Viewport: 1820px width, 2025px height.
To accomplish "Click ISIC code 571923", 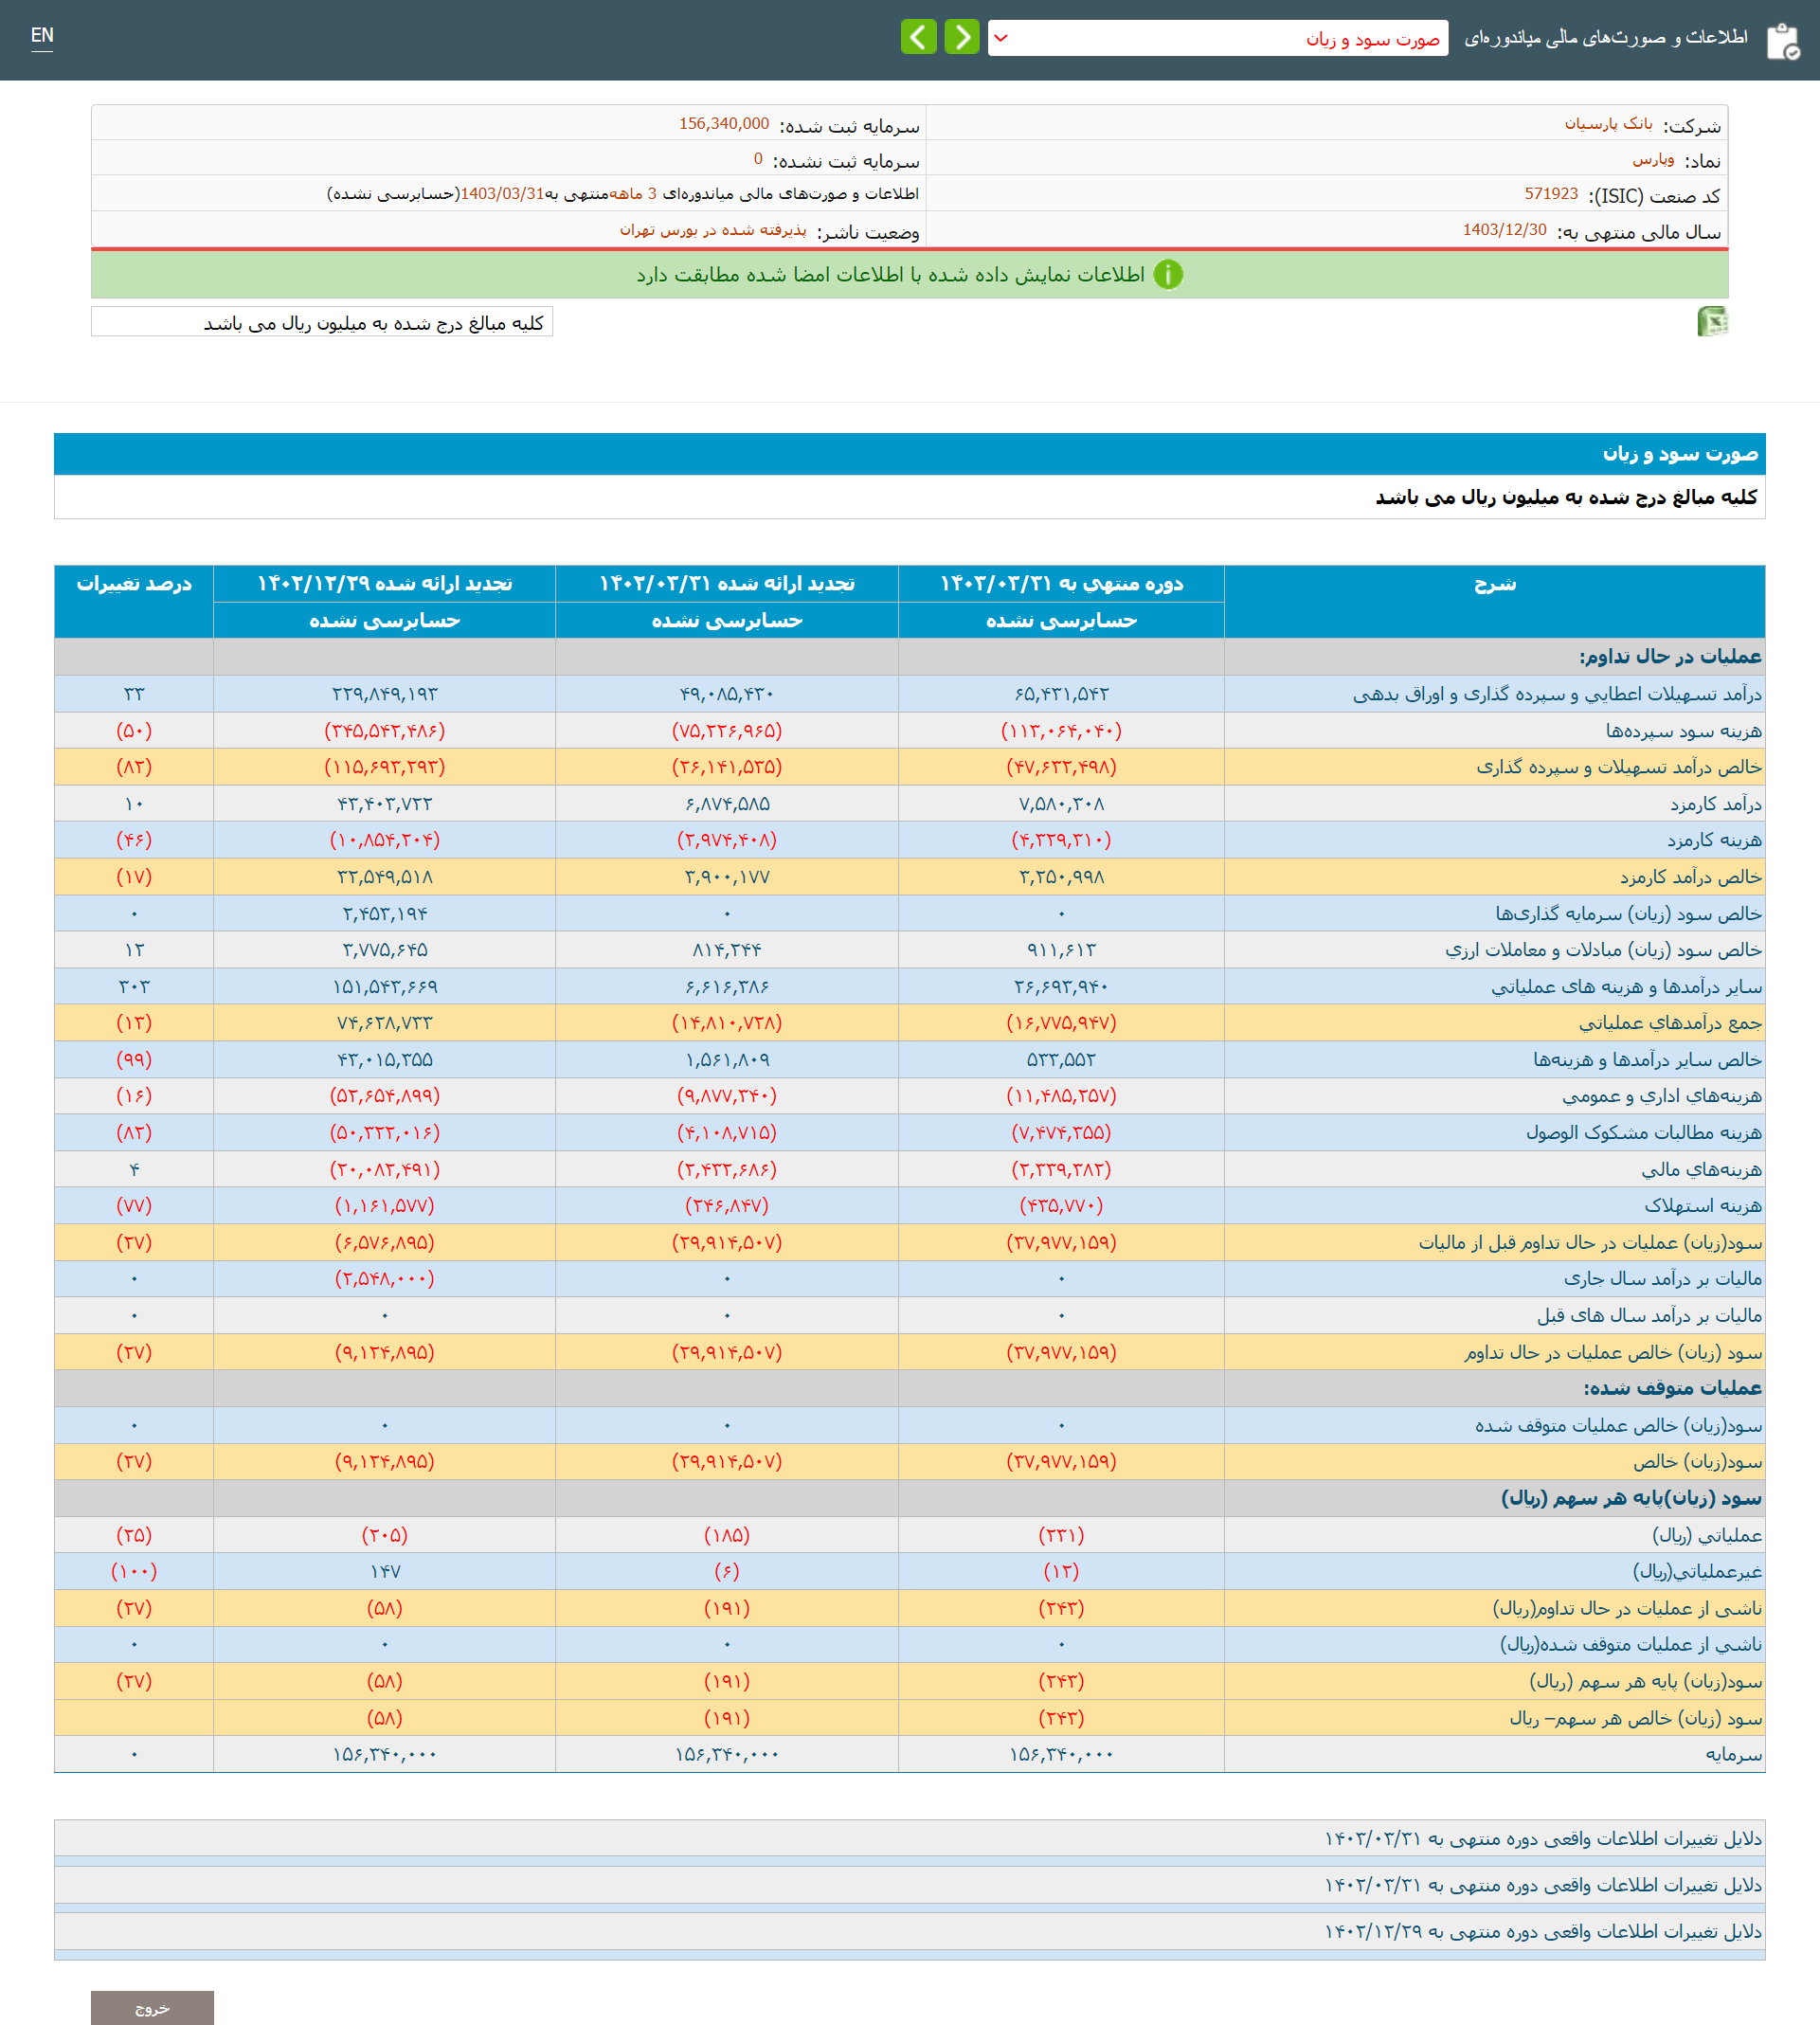I will point(1551,194).
